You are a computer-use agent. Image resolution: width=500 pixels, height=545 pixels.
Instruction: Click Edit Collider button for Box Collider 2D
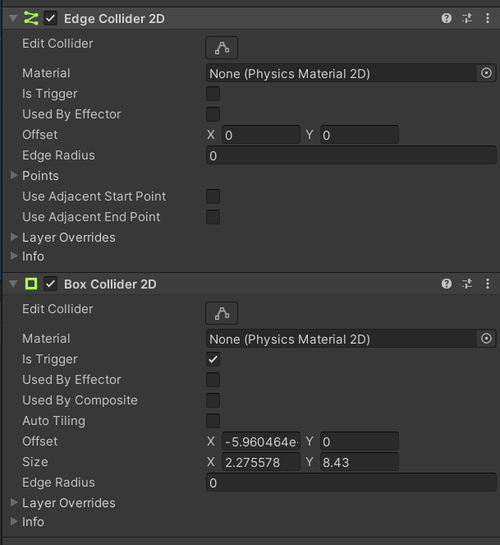(222, 313)
